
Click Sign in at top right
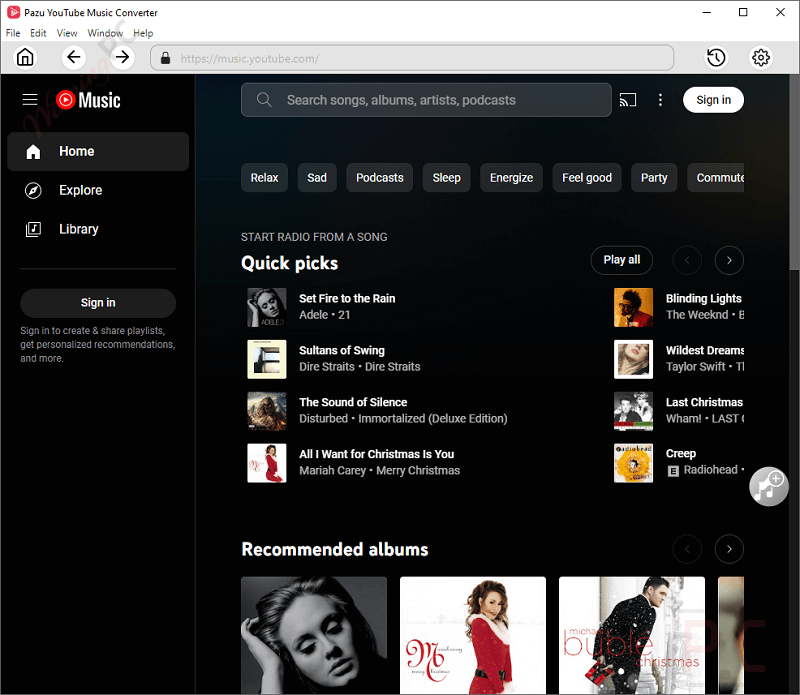tap(713, 100)
